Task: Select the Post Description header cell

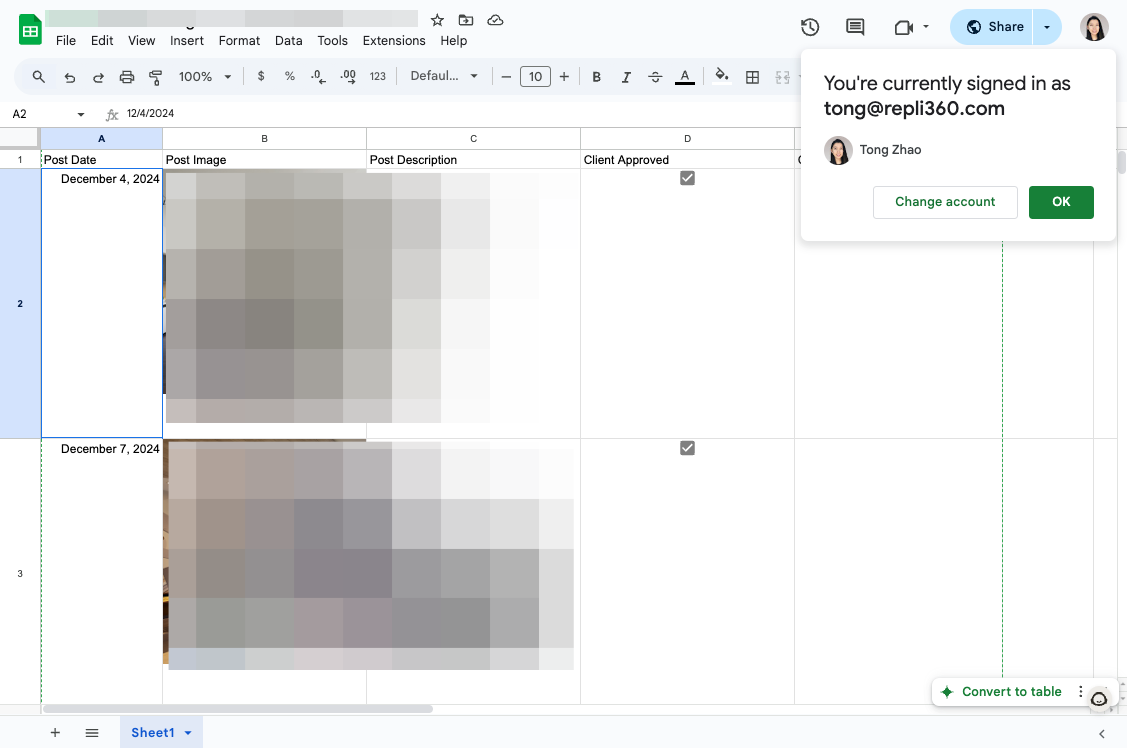Action: coord(474,160)
